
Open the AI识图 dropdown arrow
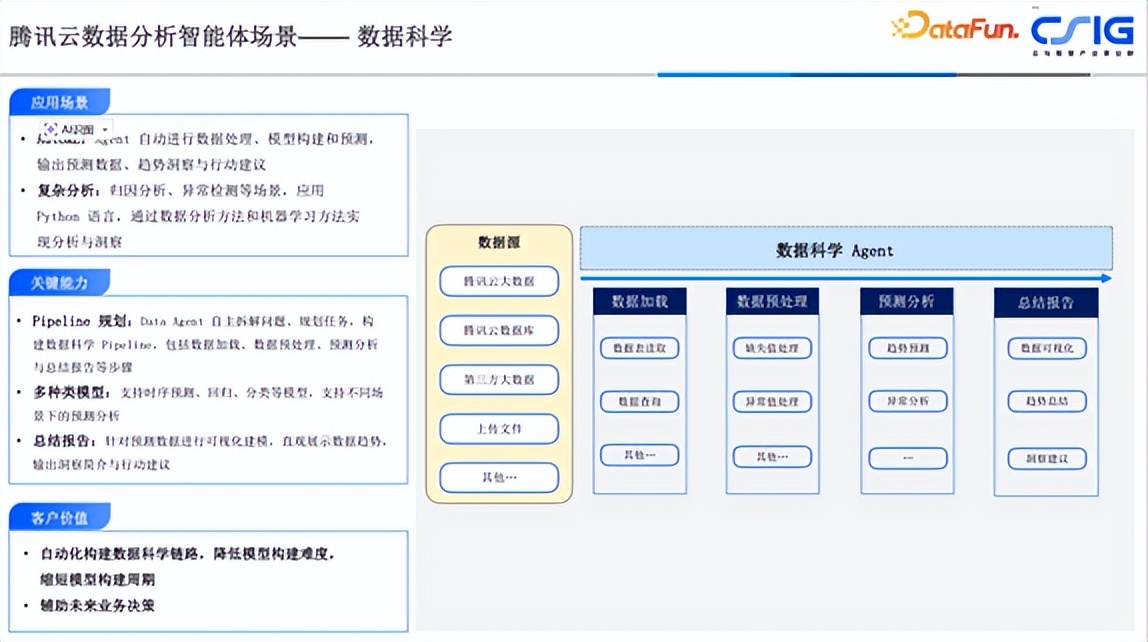[x=105, y=130]
